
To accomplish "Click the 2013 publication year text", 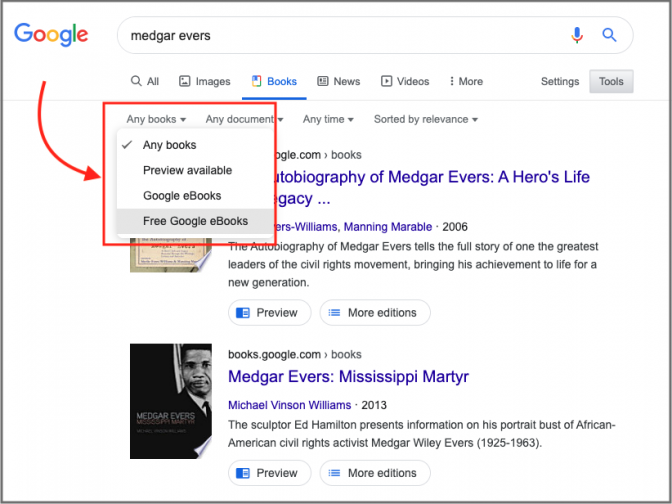I will point(374,405).
